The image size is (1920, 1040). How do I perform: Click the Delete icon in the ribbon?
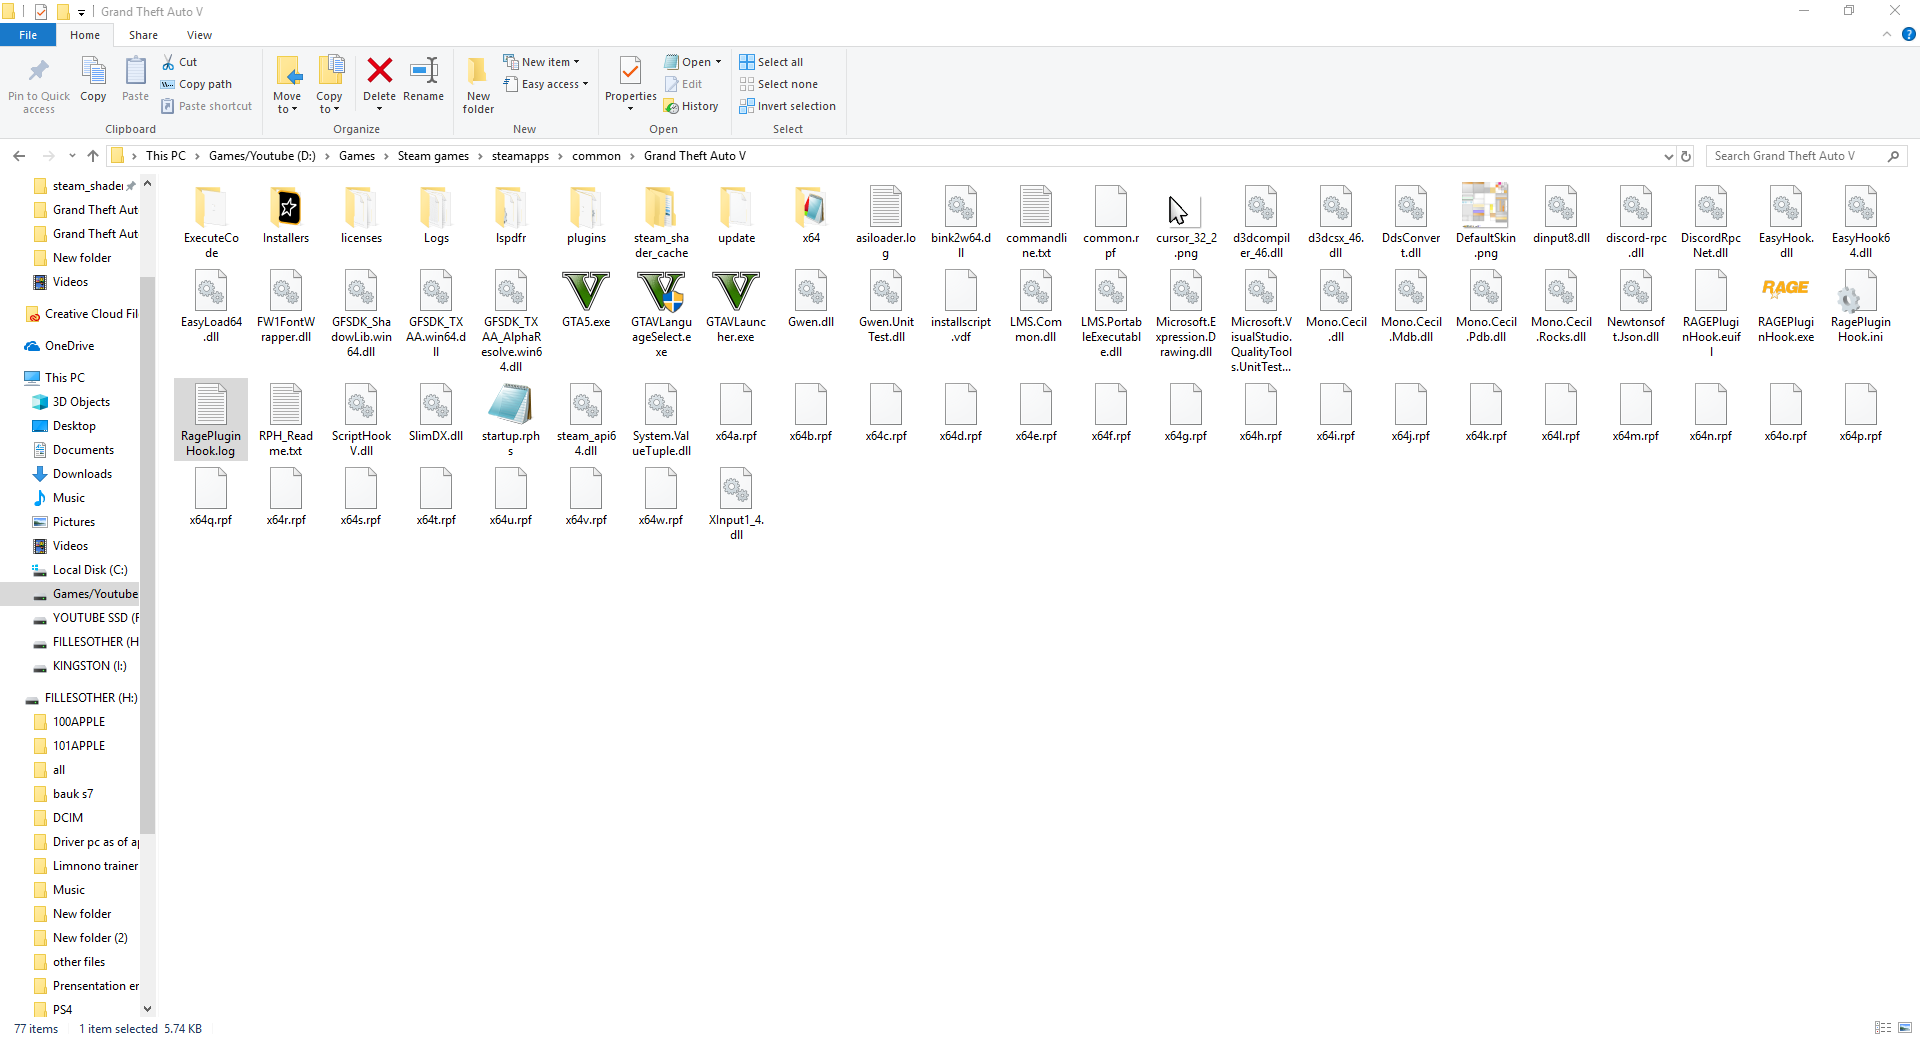[379, 71]
